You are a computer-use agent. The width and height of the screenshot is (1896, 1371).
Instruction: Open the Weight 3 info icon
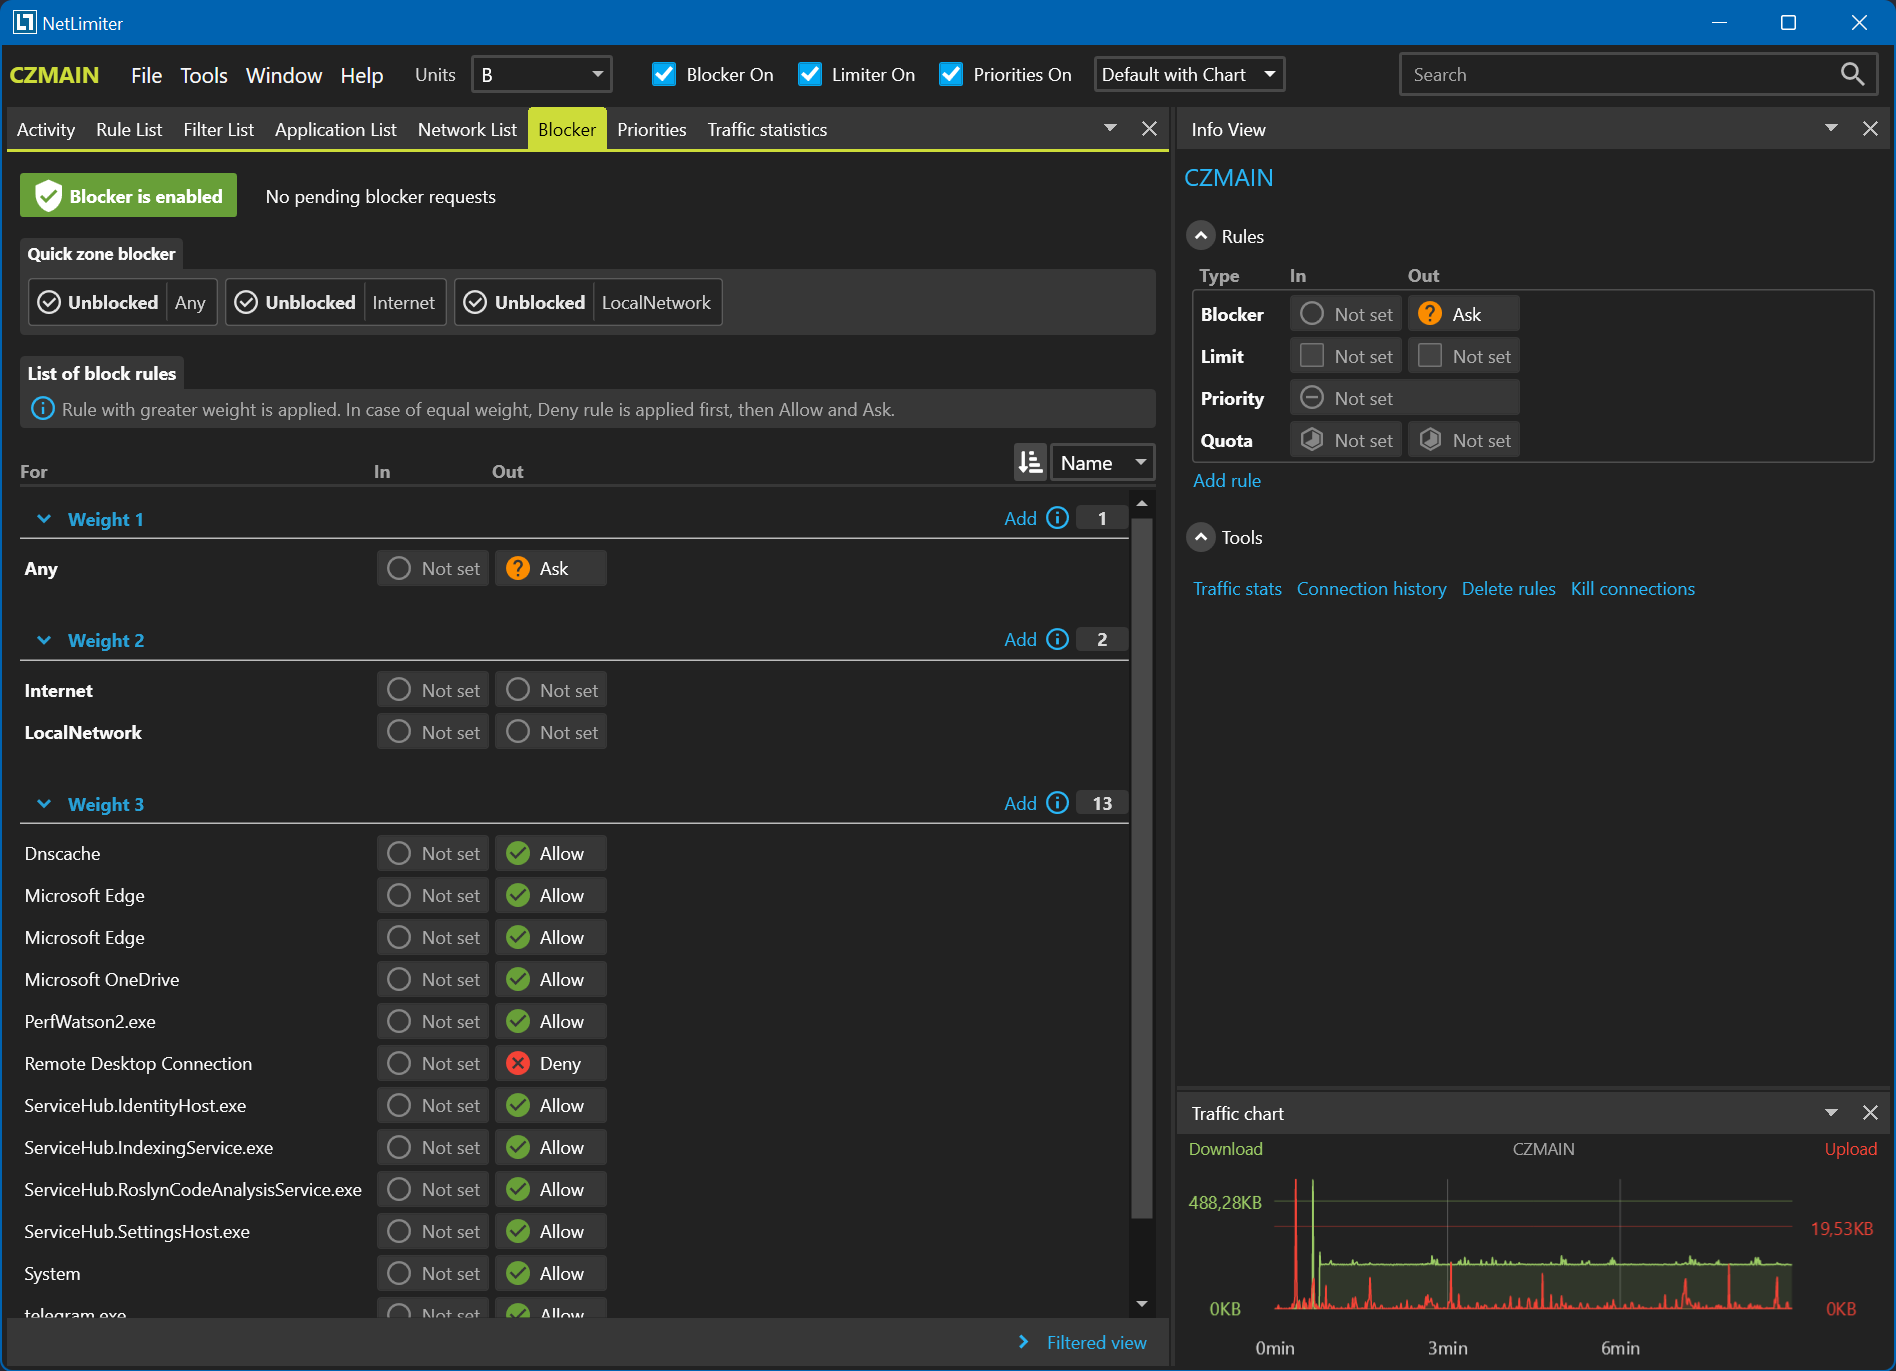click(1057, 803)
